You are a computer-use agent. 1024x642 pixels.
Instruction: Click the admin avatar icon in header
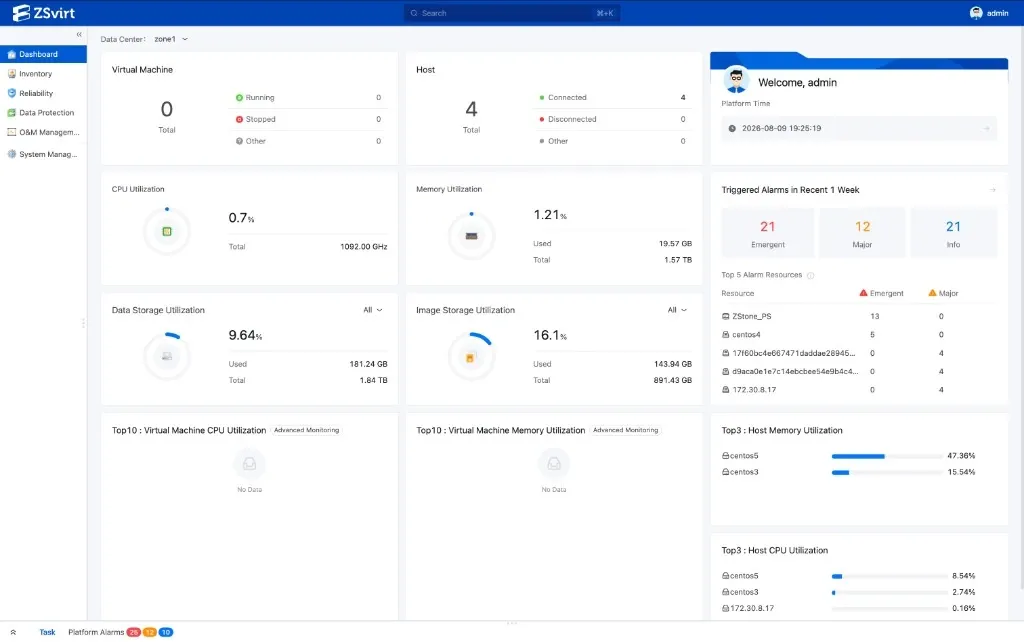[x=976, y=13]
